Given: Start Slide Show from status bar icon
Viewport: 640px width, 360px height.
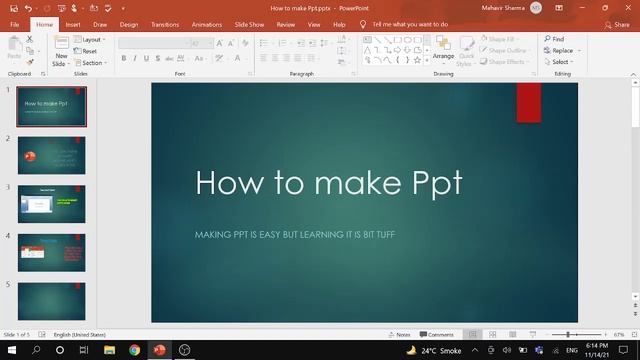Looking at the screenshot, I should pos(533,335).
